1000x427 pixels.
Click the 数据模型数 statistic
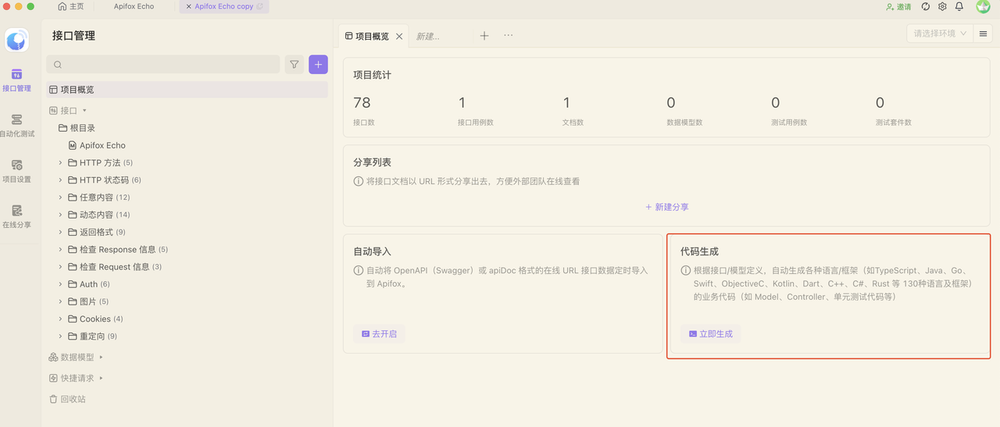point(684,110)
